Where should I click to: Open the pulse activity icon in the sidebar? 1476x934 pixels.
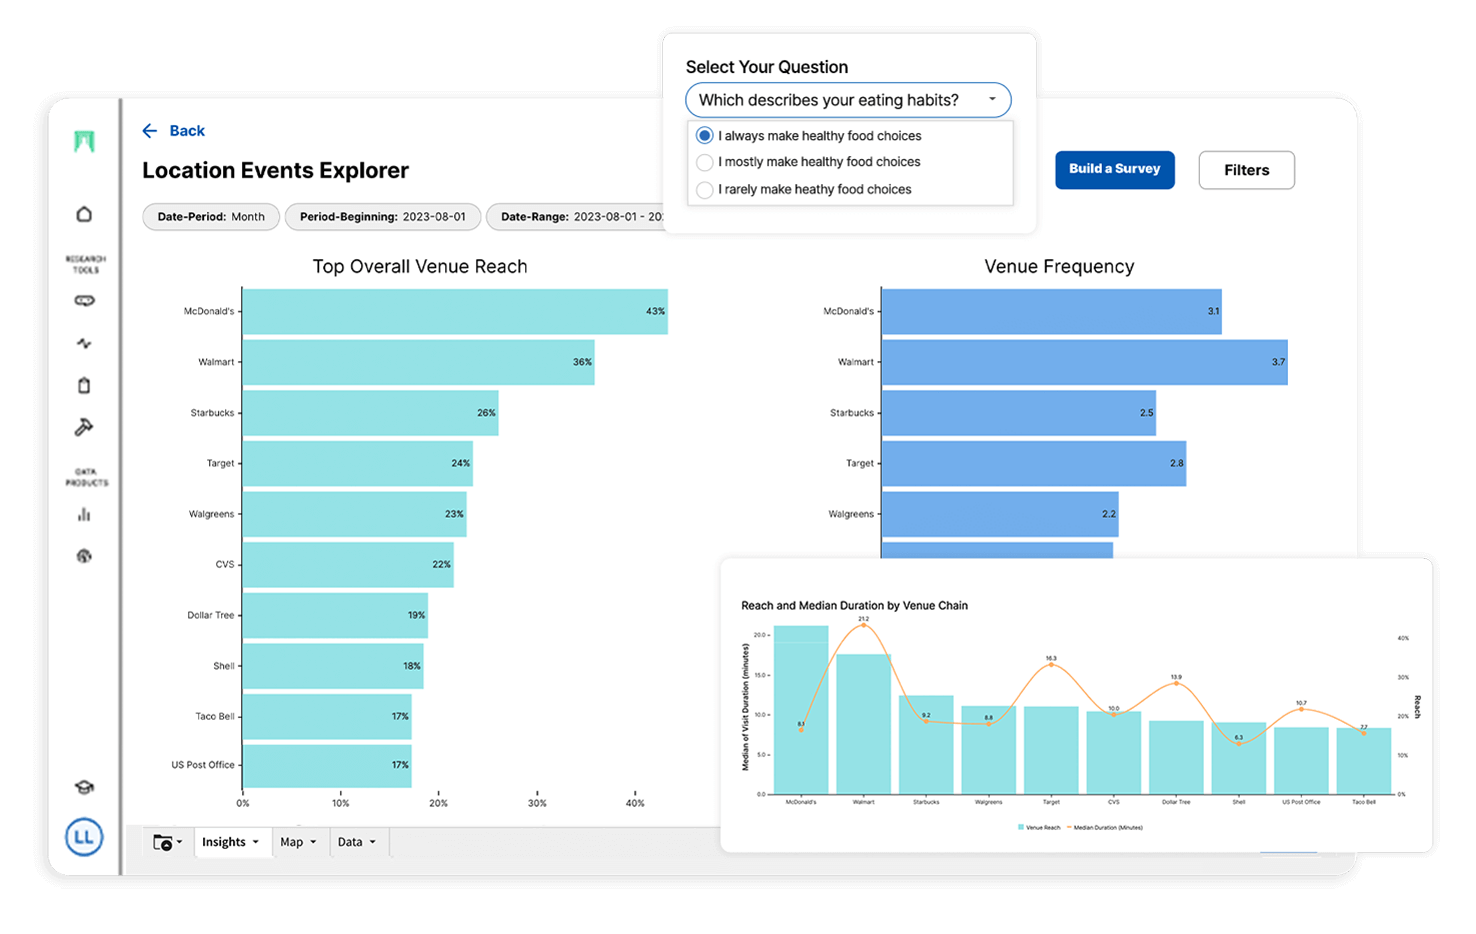coord(84,343)
